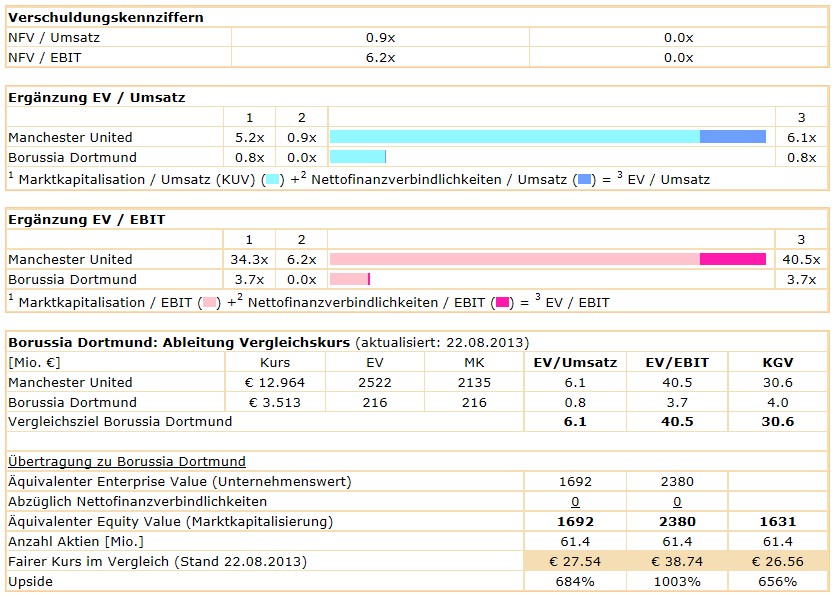Screen dimensions: 837x597
Task: Click the 'Verschuldungskennziffern' heading
Action: (106, 18)
